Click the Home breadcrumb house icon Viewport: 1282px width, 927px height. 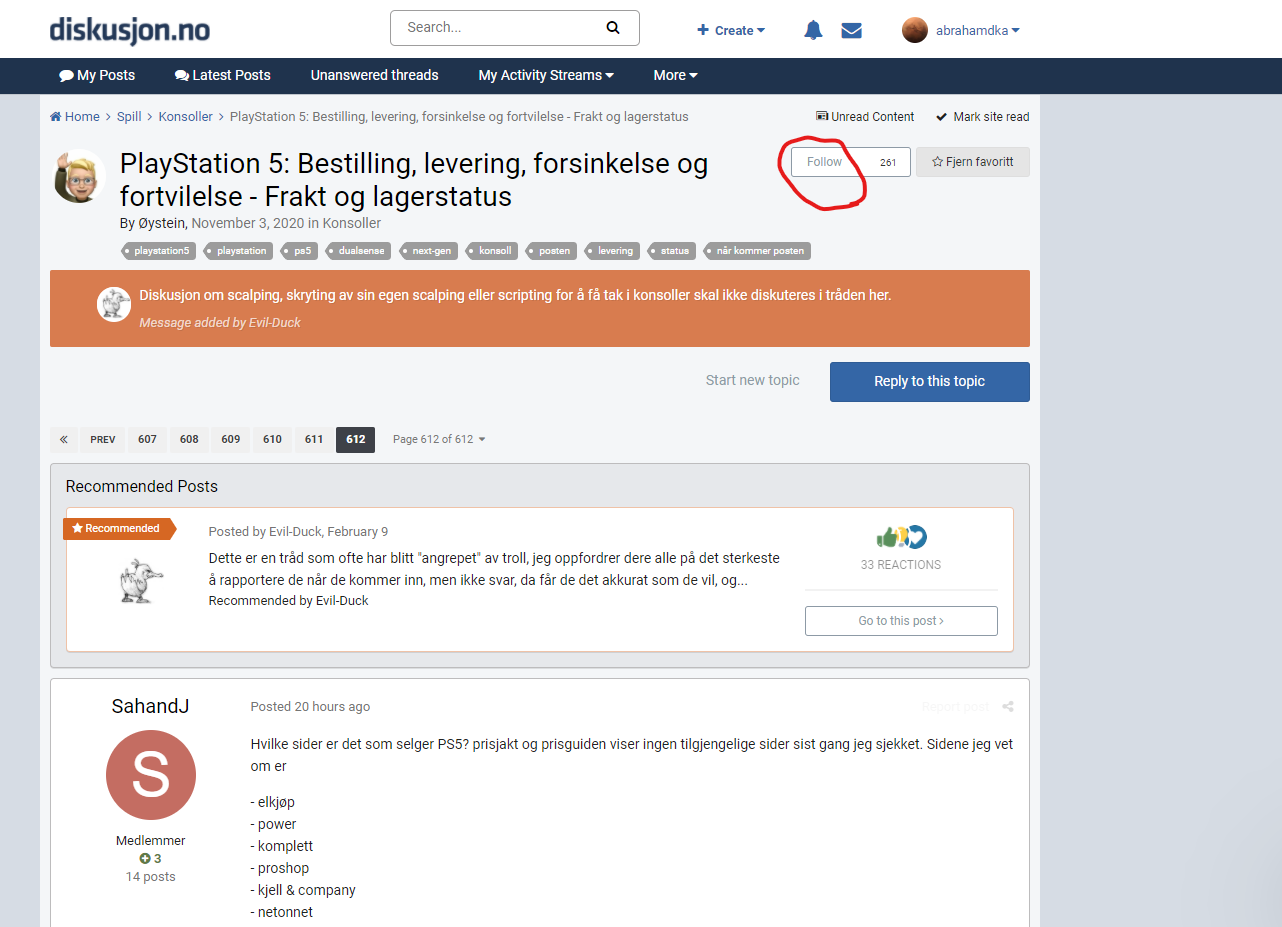pyautogui.click(x=56, y=117)
